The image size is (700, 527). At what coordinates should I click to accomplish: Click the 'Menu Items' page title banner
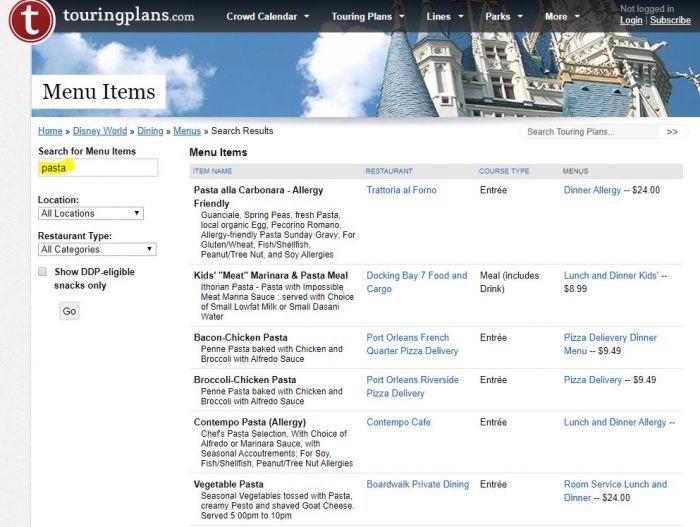tap(99, 92)
